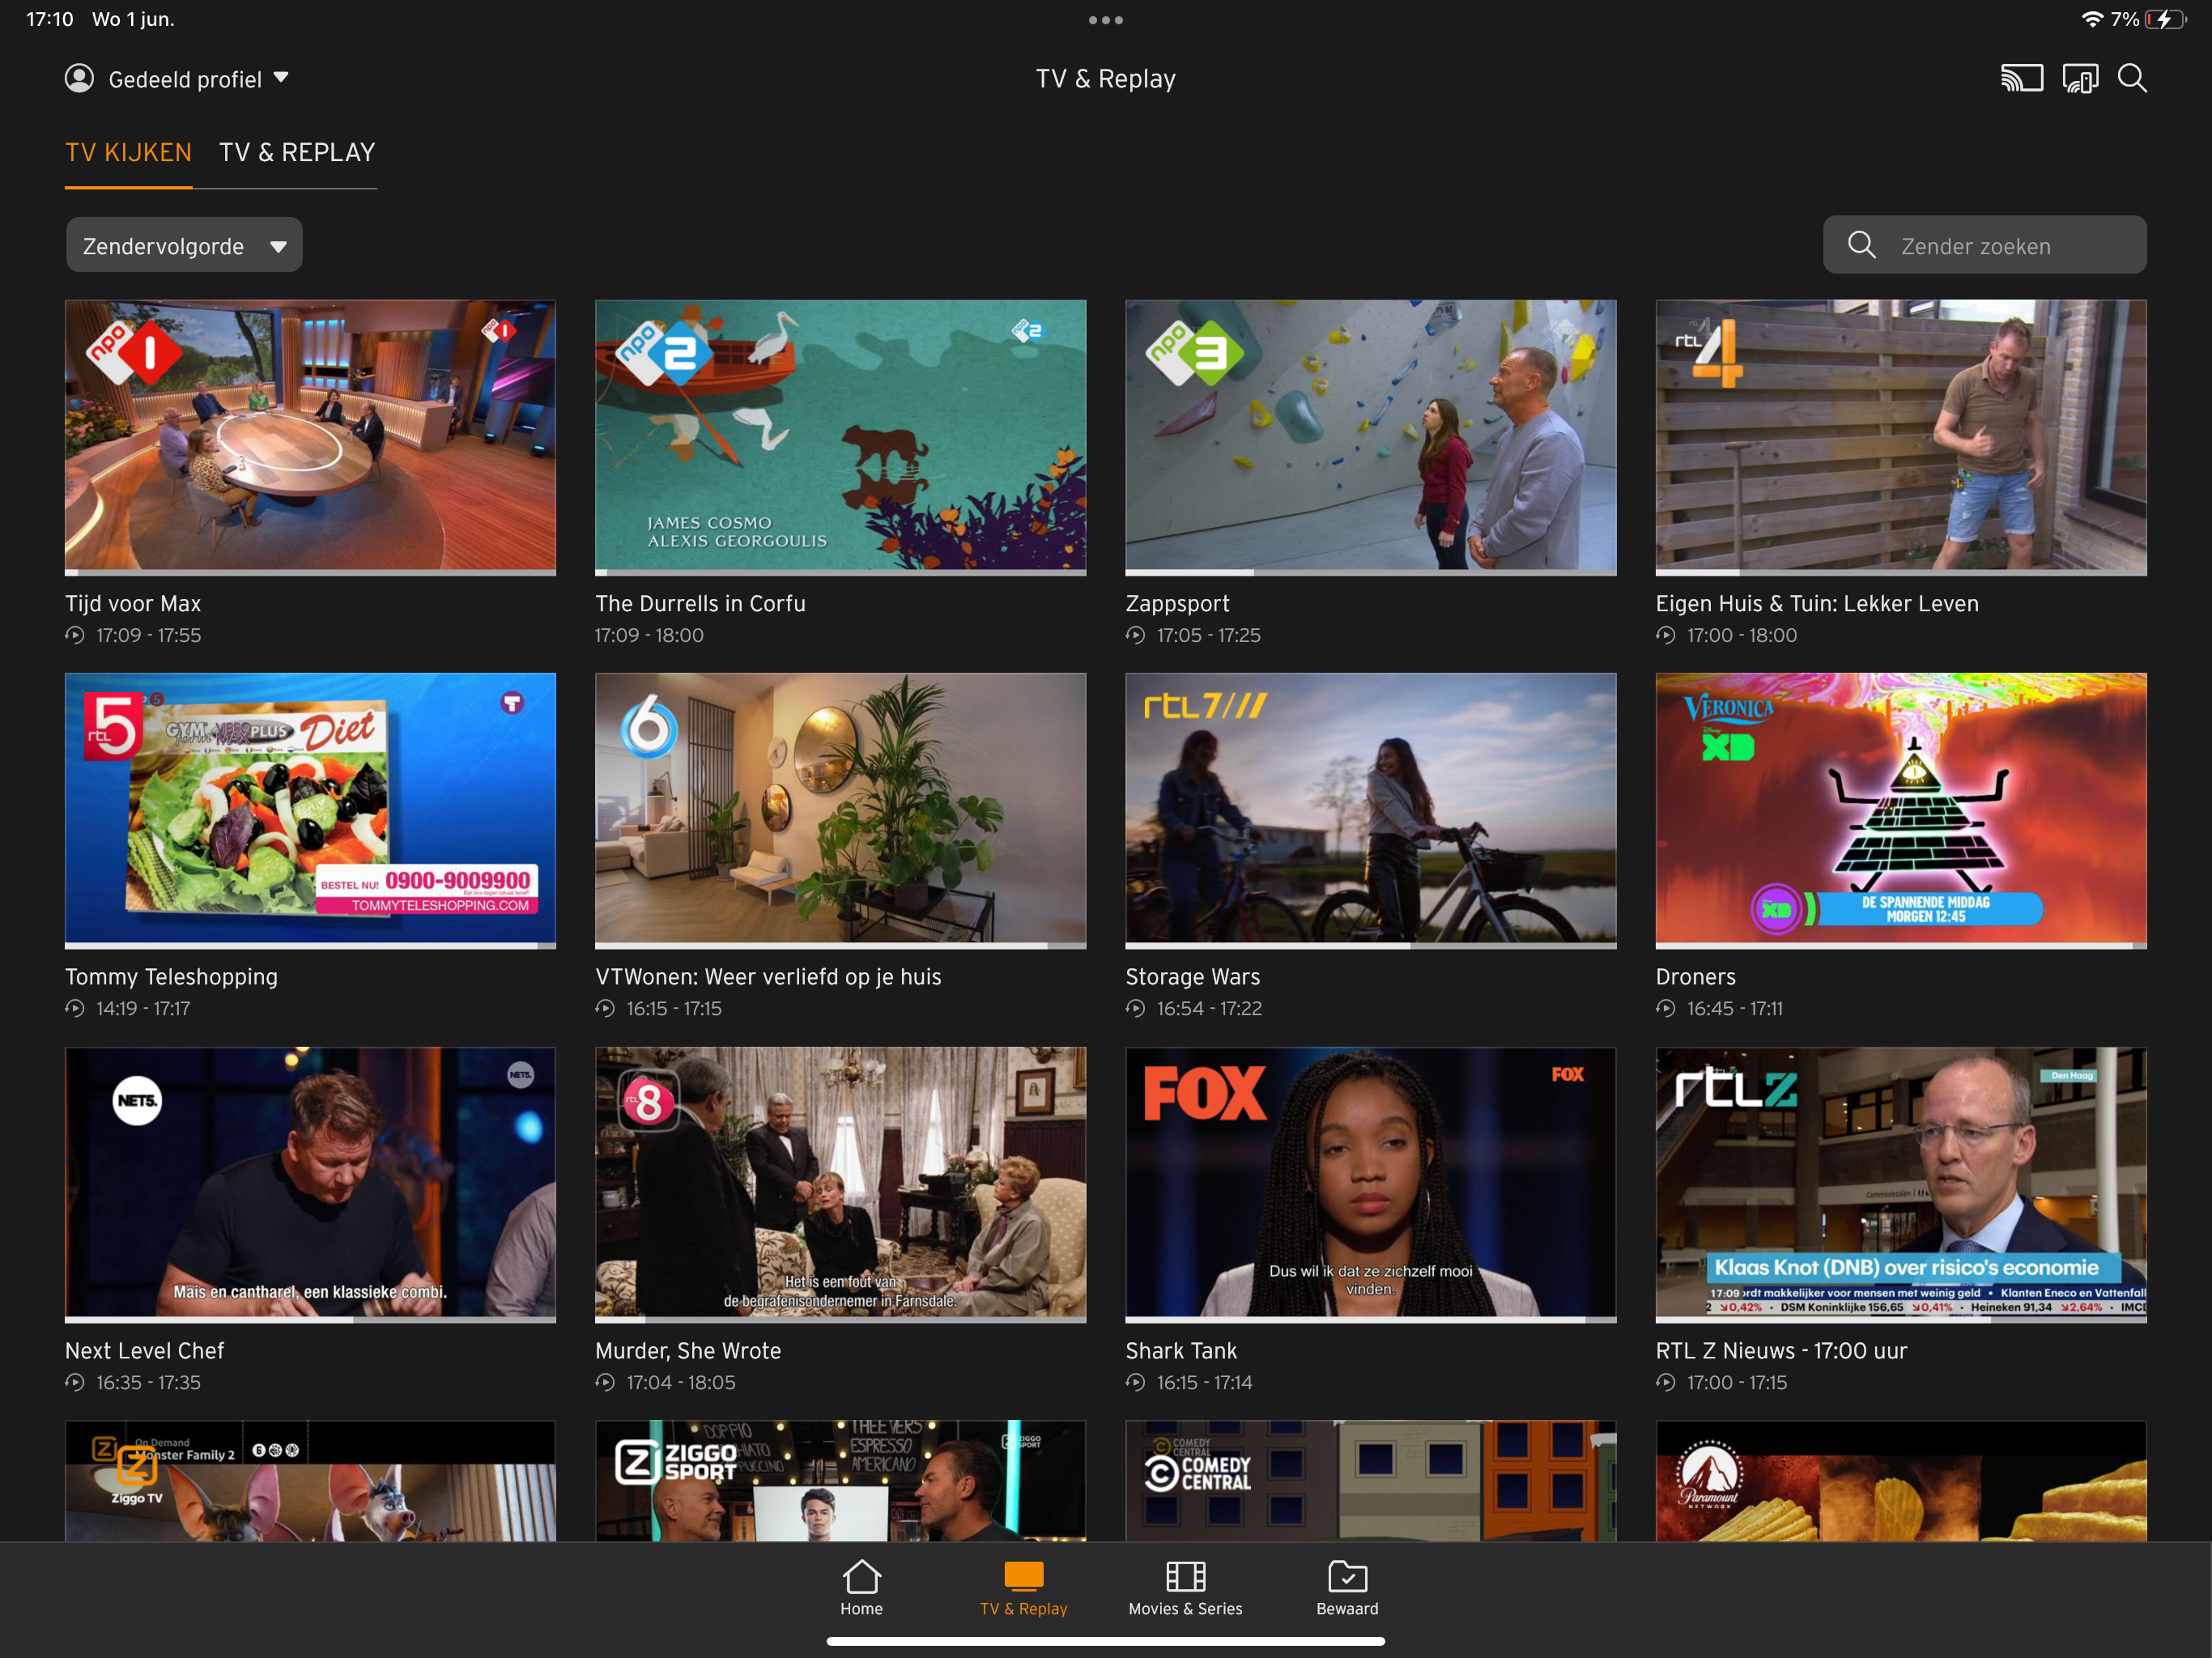Viewport: 2212px width, 1658px height.
Task: Switch to the TV & REPLAY tab
Action: tap(297, 152)
